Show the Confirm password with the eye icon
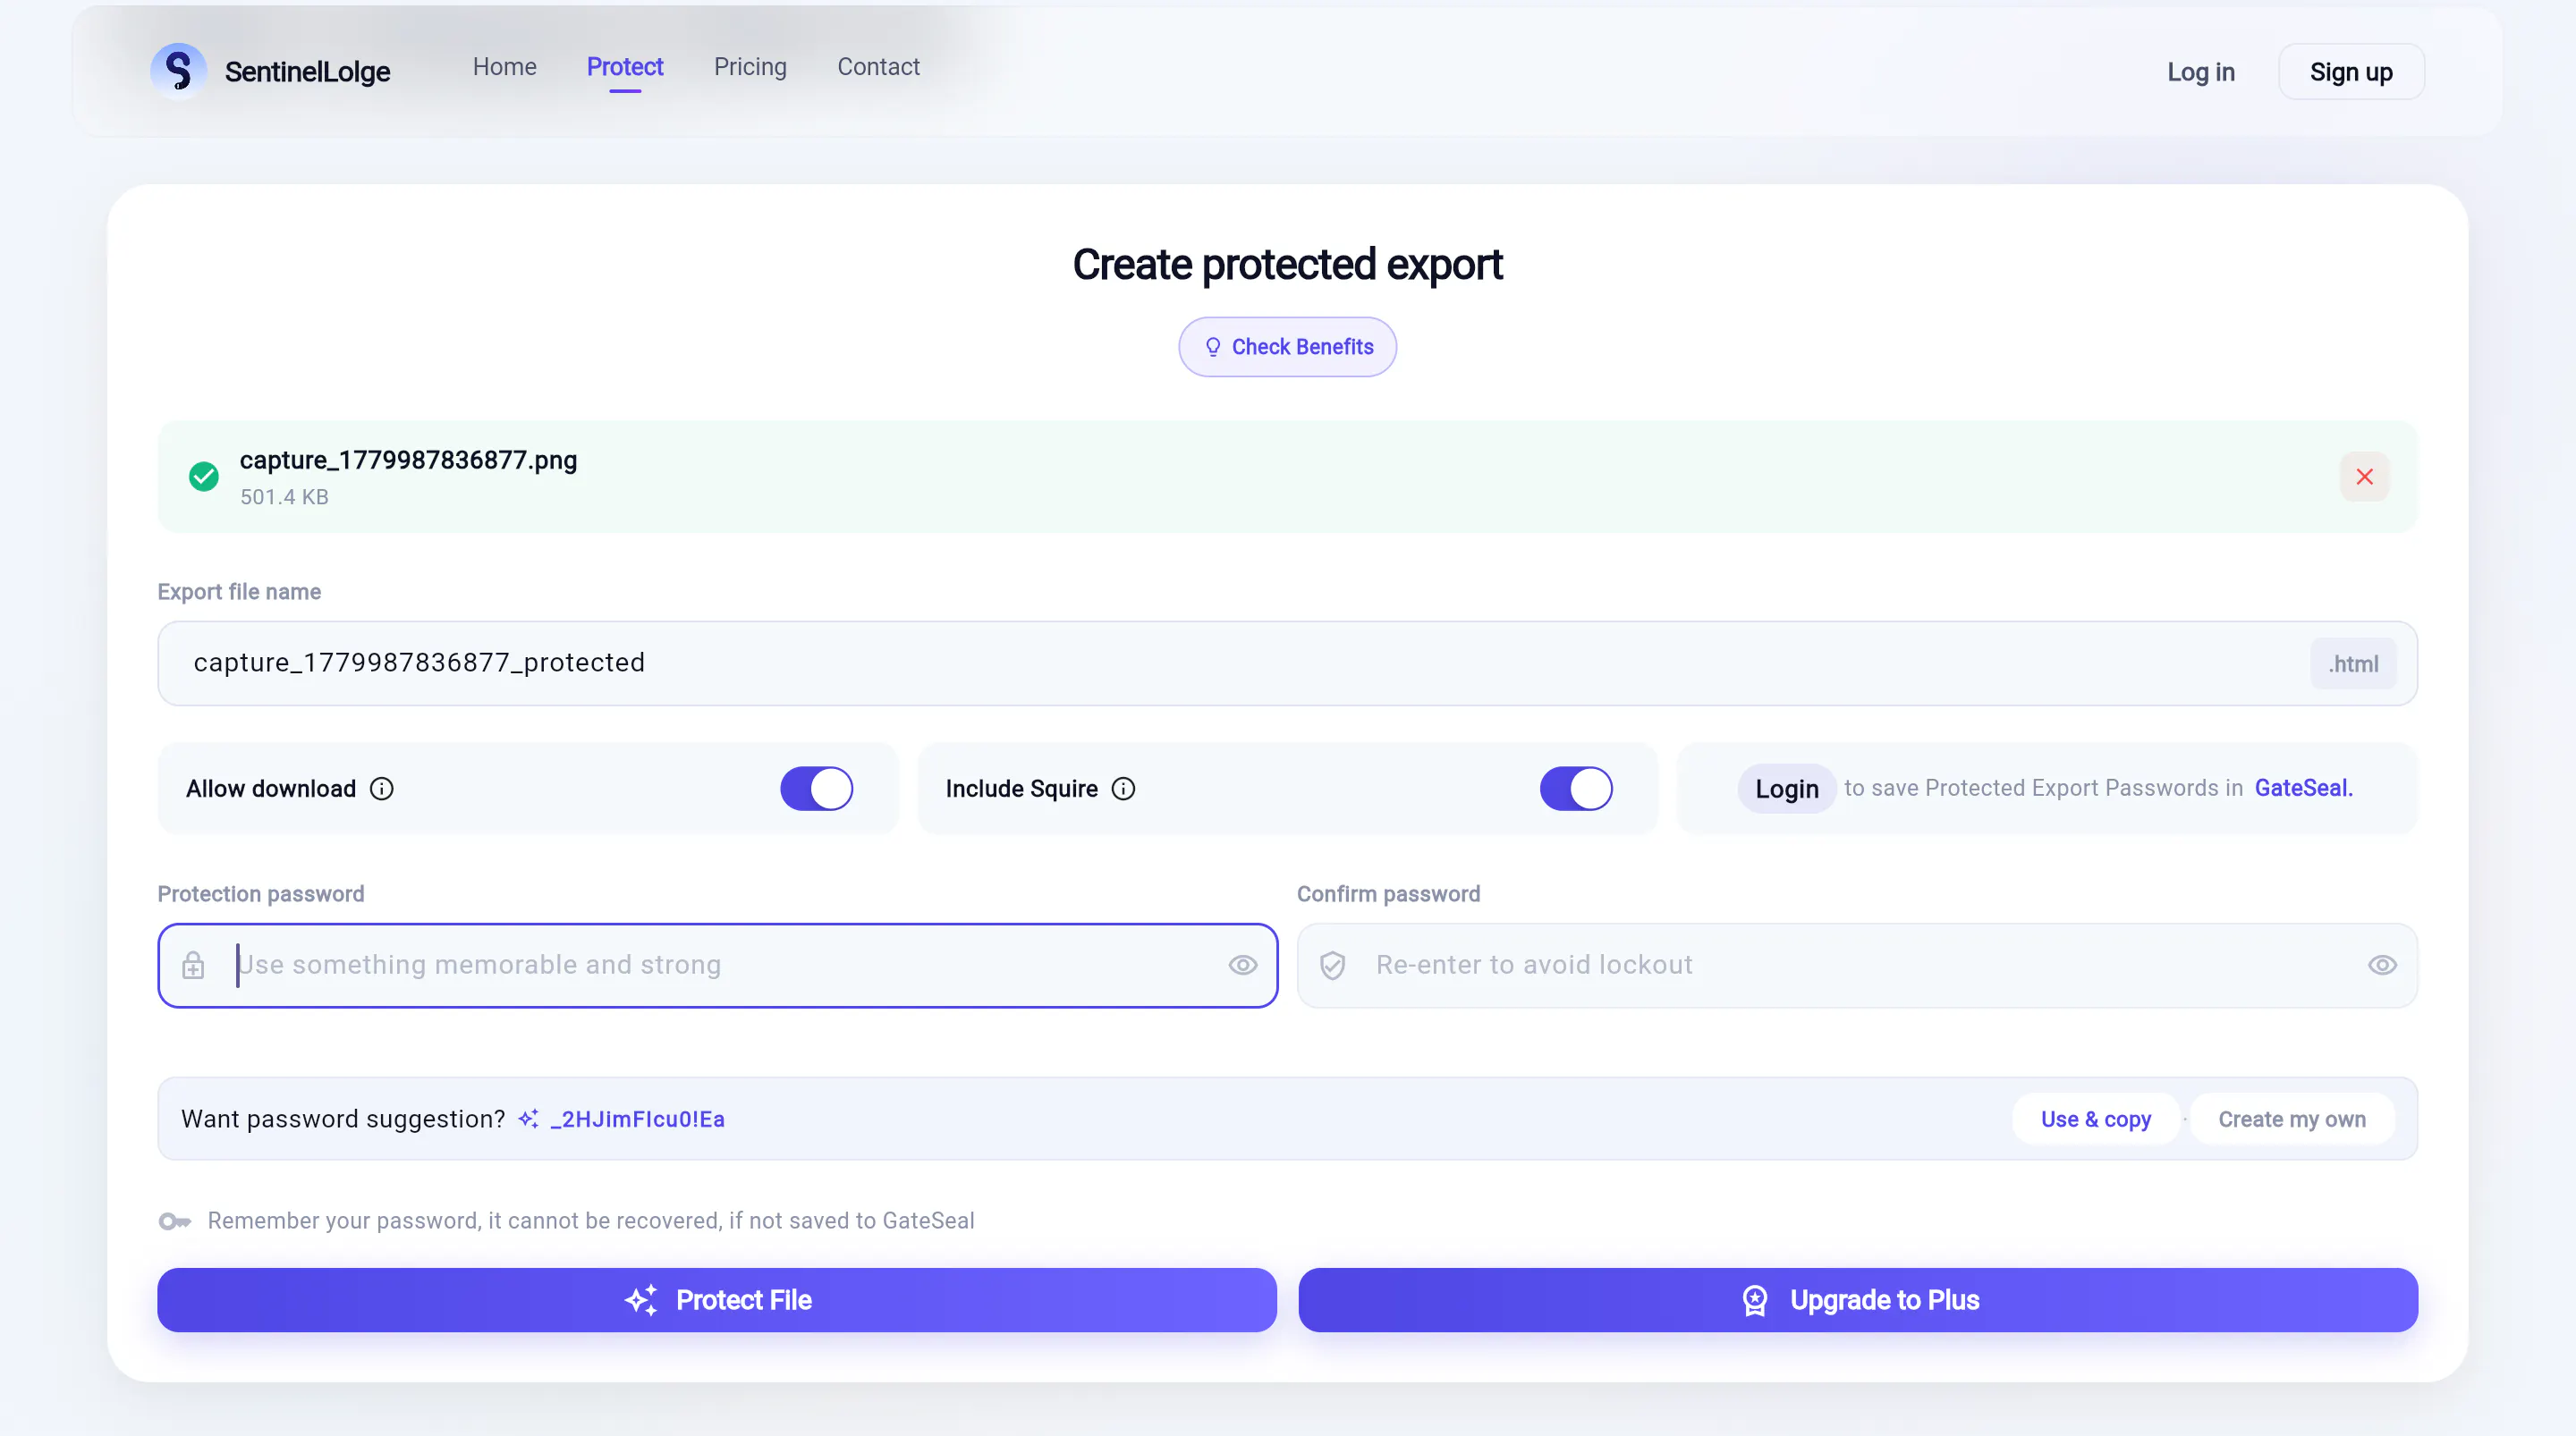 tap(2383, 965)
